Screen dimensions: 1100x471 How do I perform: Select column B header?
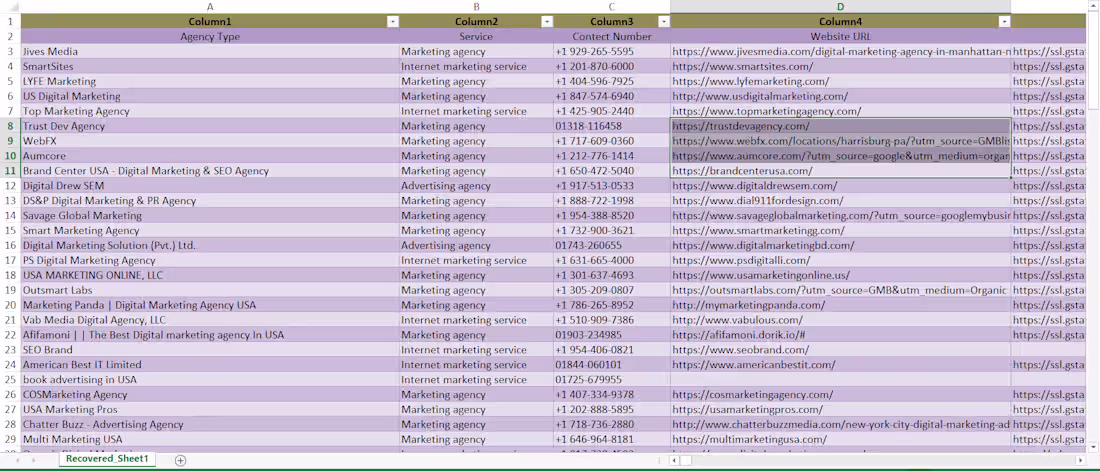tap(476, 7)
